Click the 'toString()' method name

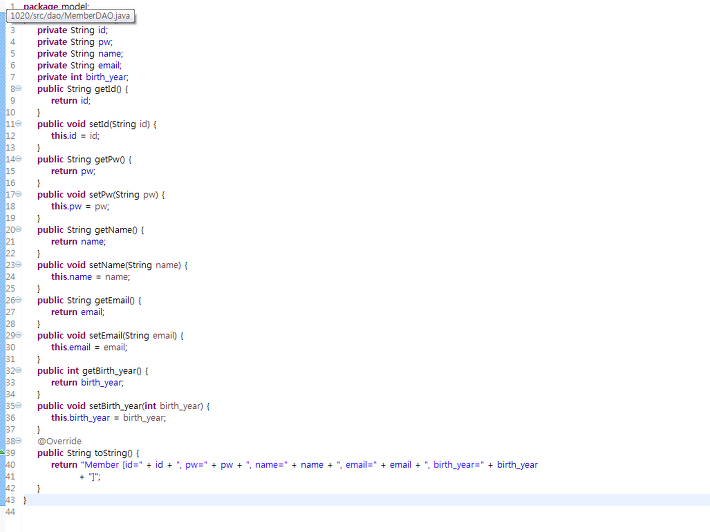pos(114,453)
